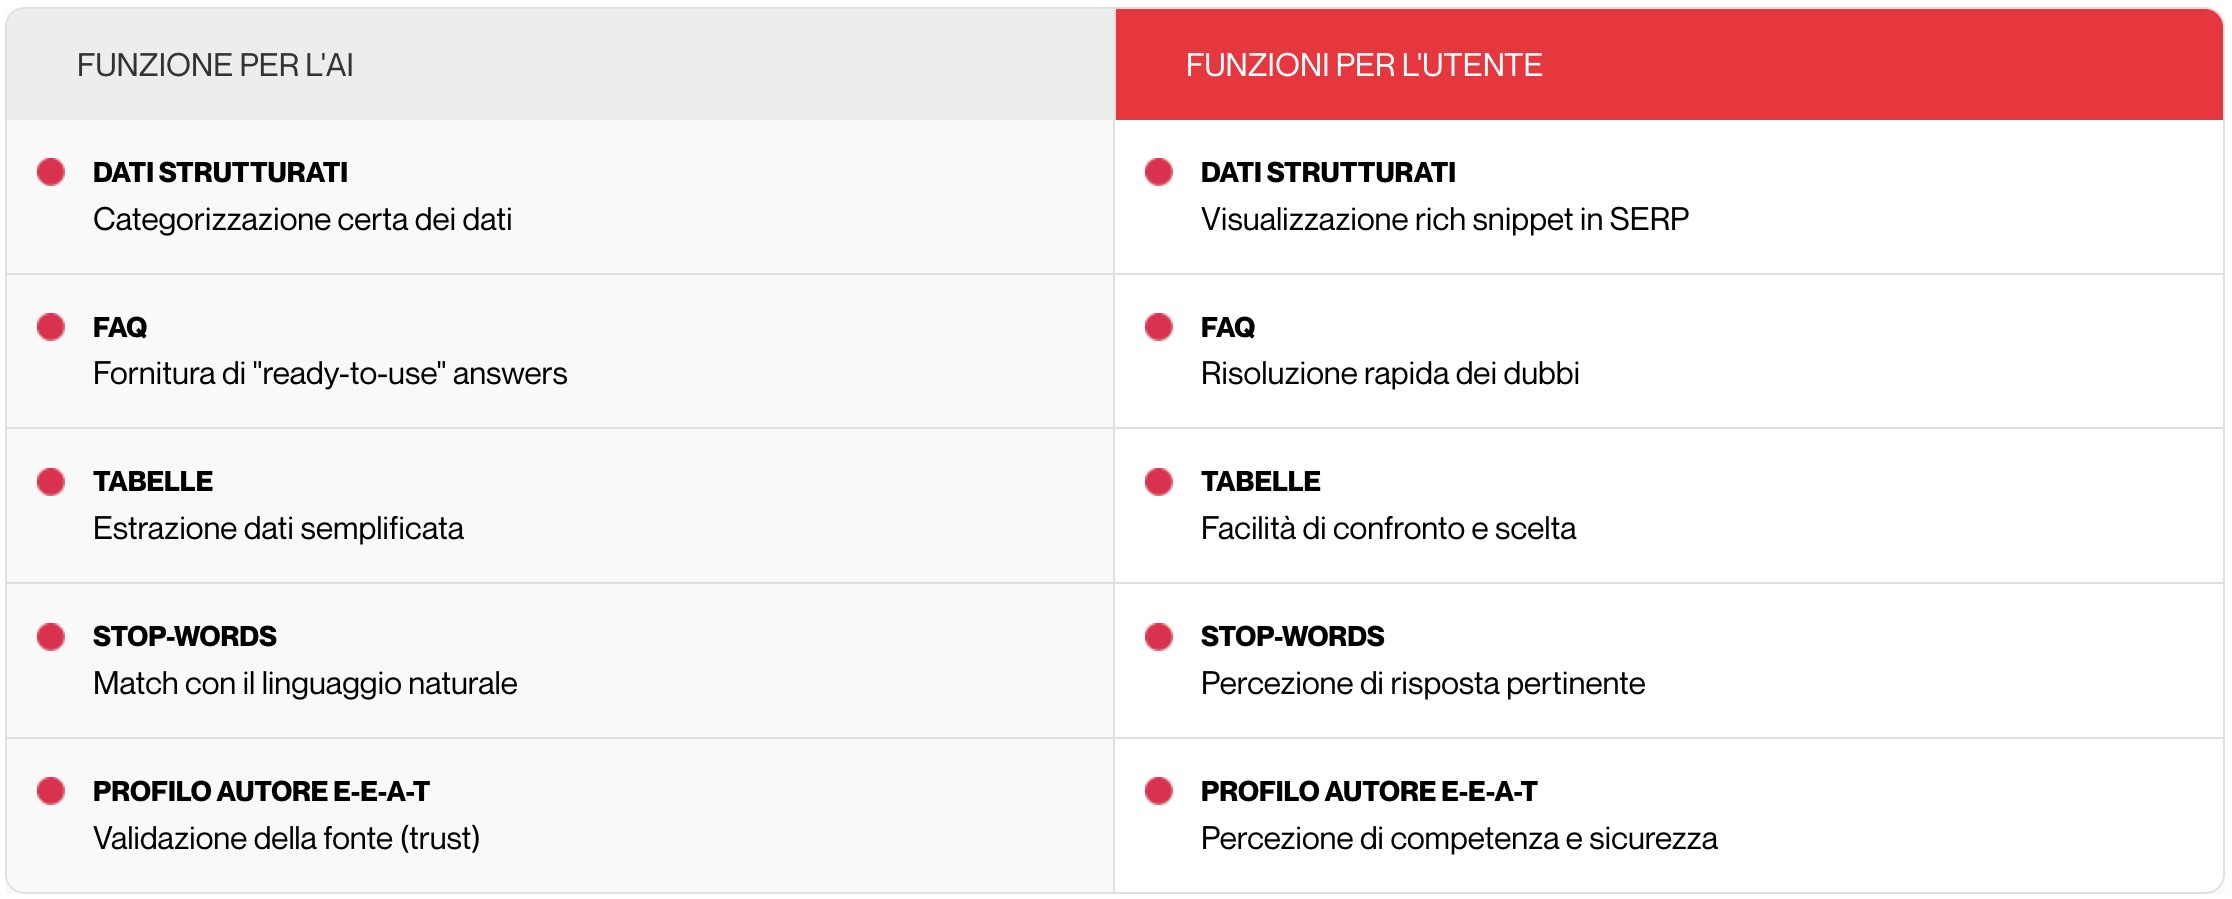Click the red bullet beside AI column DATI STRUTTURATI
Viewport: 2232px width, 899px height.
(x=51, y=172)
